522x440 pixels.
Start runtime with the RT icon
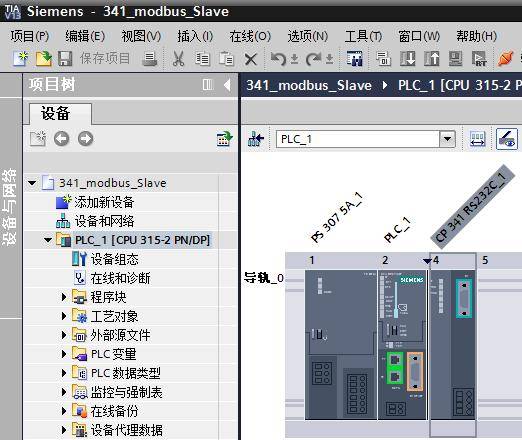(x=479, y=59)
